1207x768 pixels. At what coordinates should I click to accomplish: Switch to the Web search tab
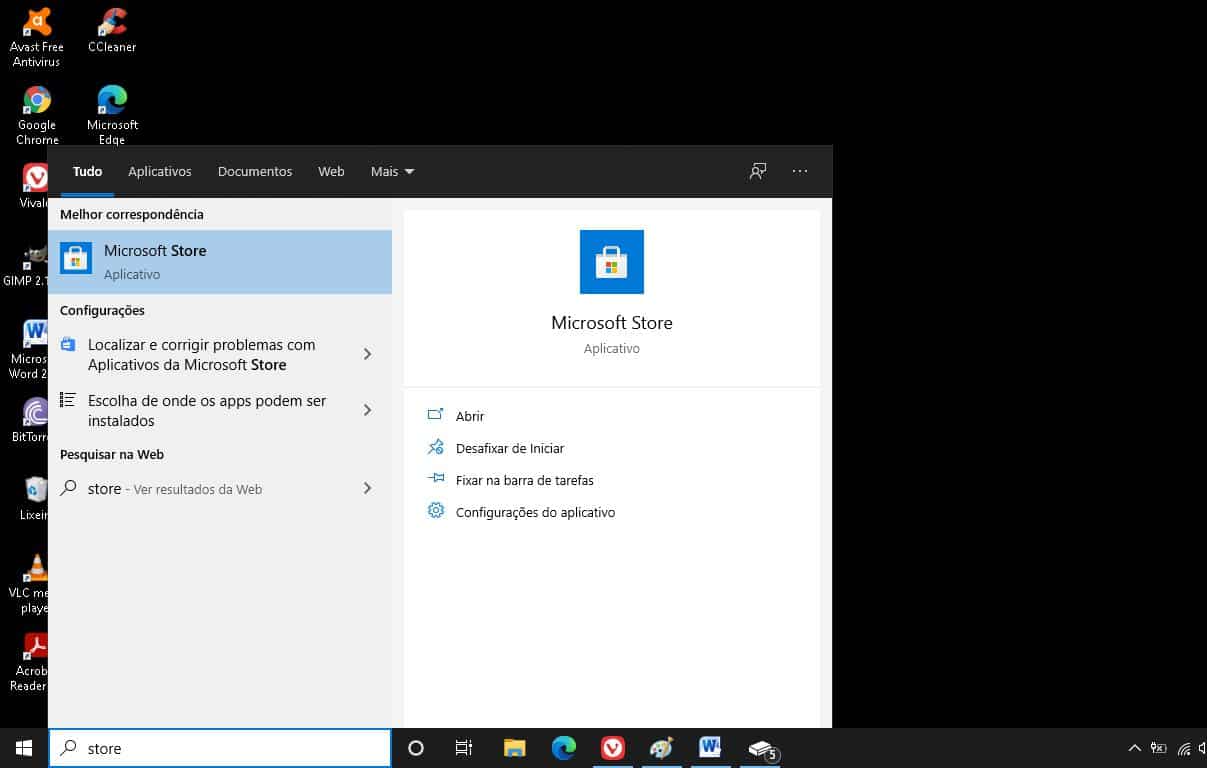pyautogui.click(x=331, y=171)
